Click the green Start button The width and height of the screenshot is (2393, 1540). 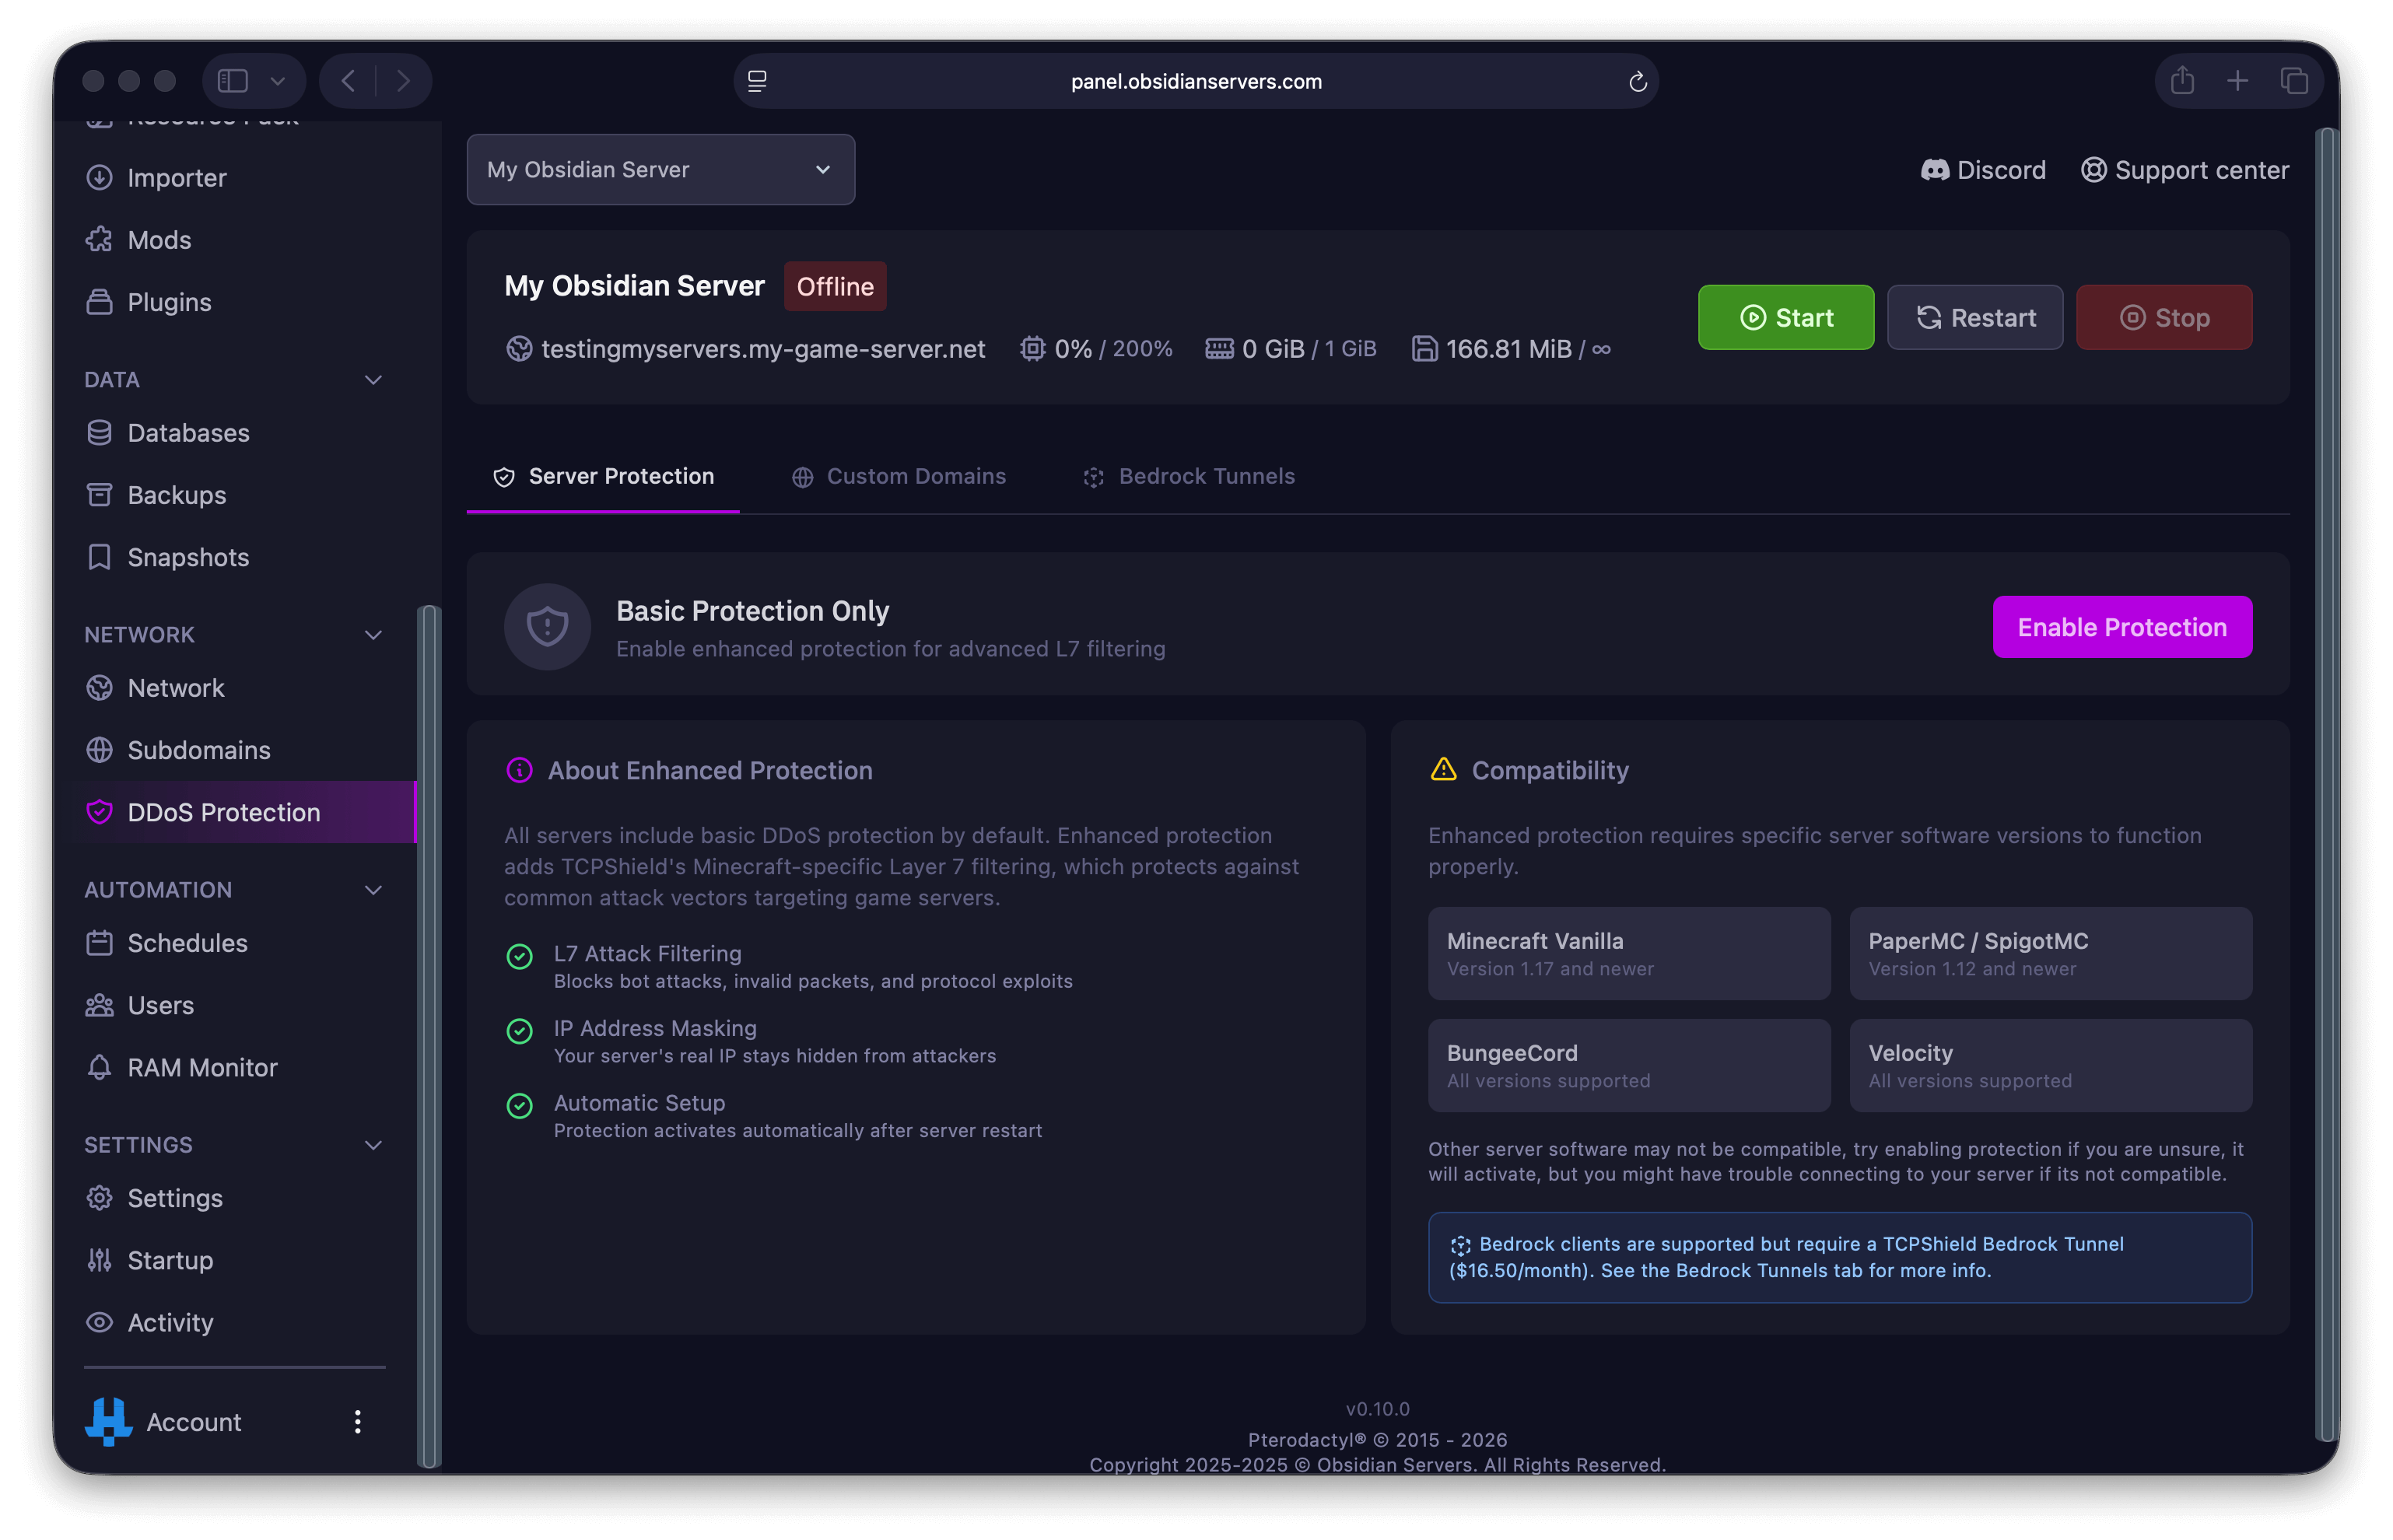tap(1785, 318)
